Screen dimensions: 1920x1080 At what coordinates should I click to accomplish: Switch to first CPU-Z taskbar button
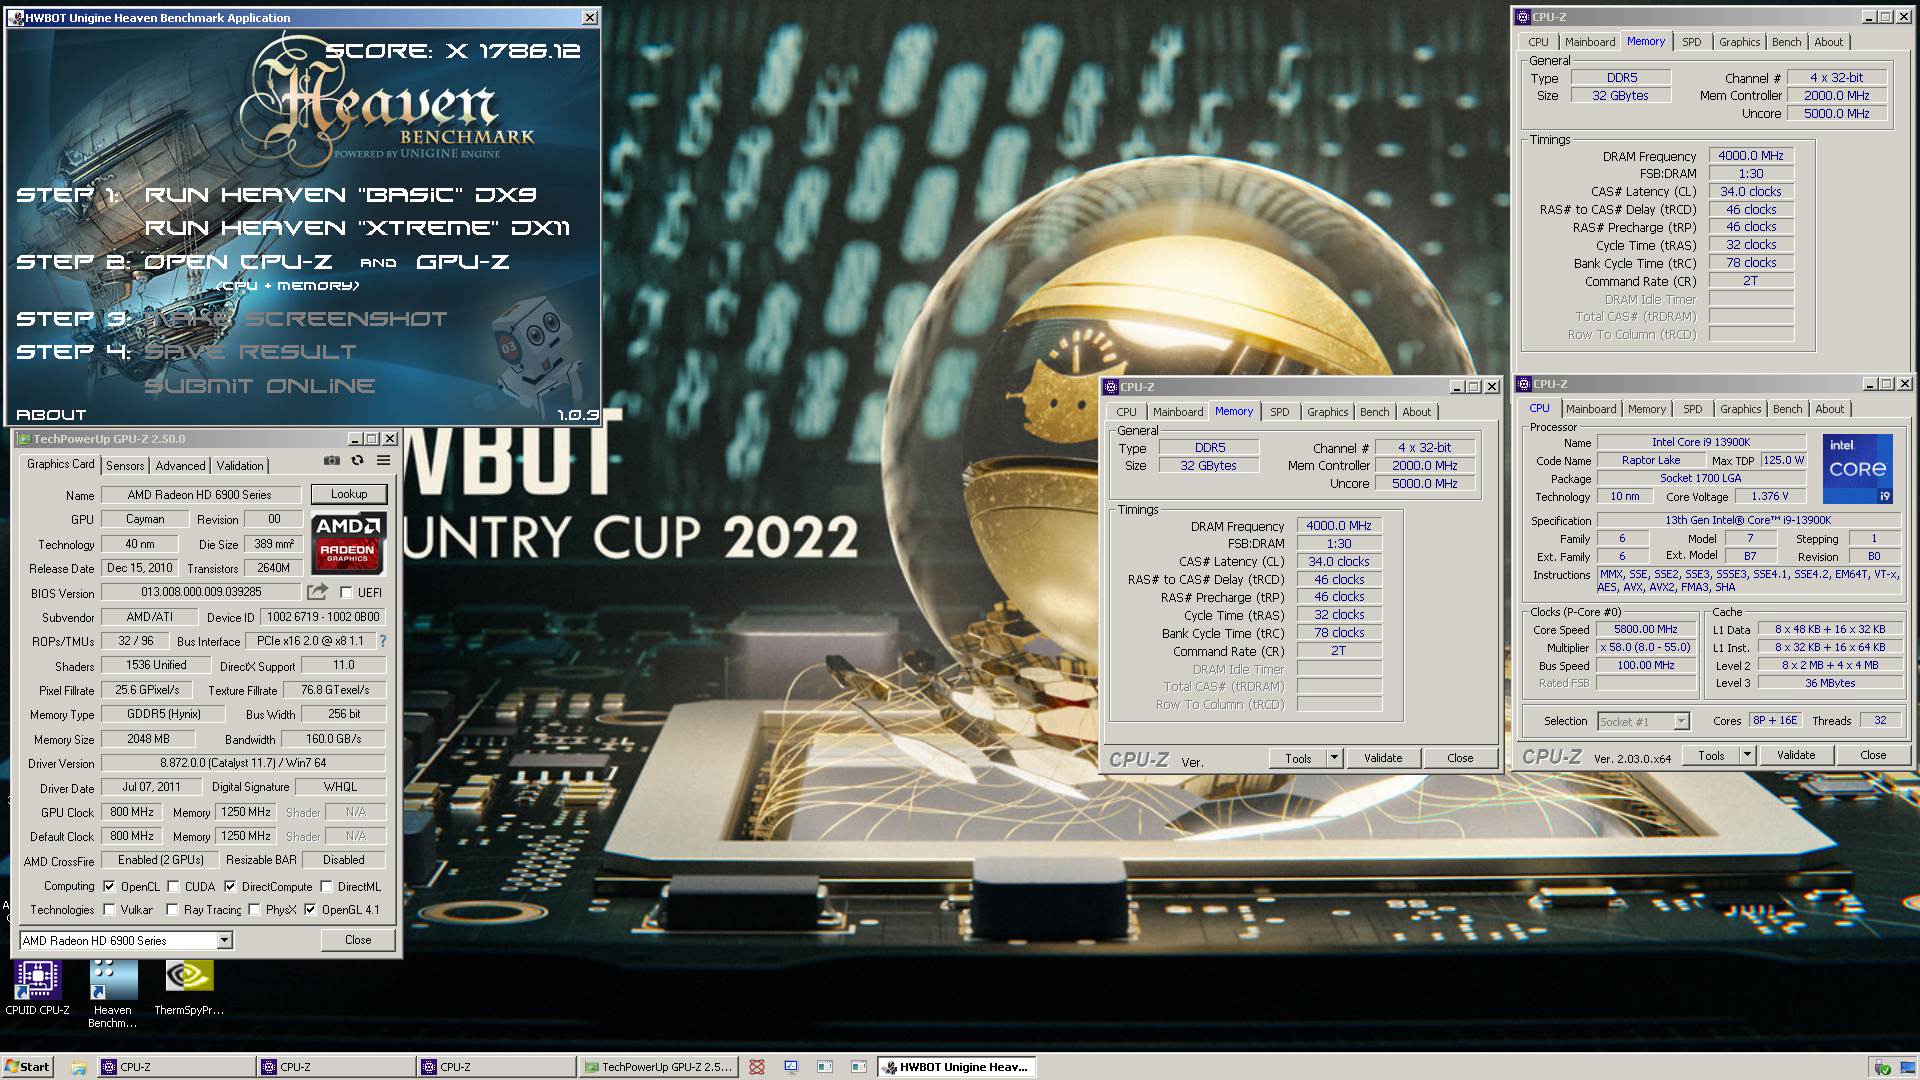click(x=175, y=1067)
